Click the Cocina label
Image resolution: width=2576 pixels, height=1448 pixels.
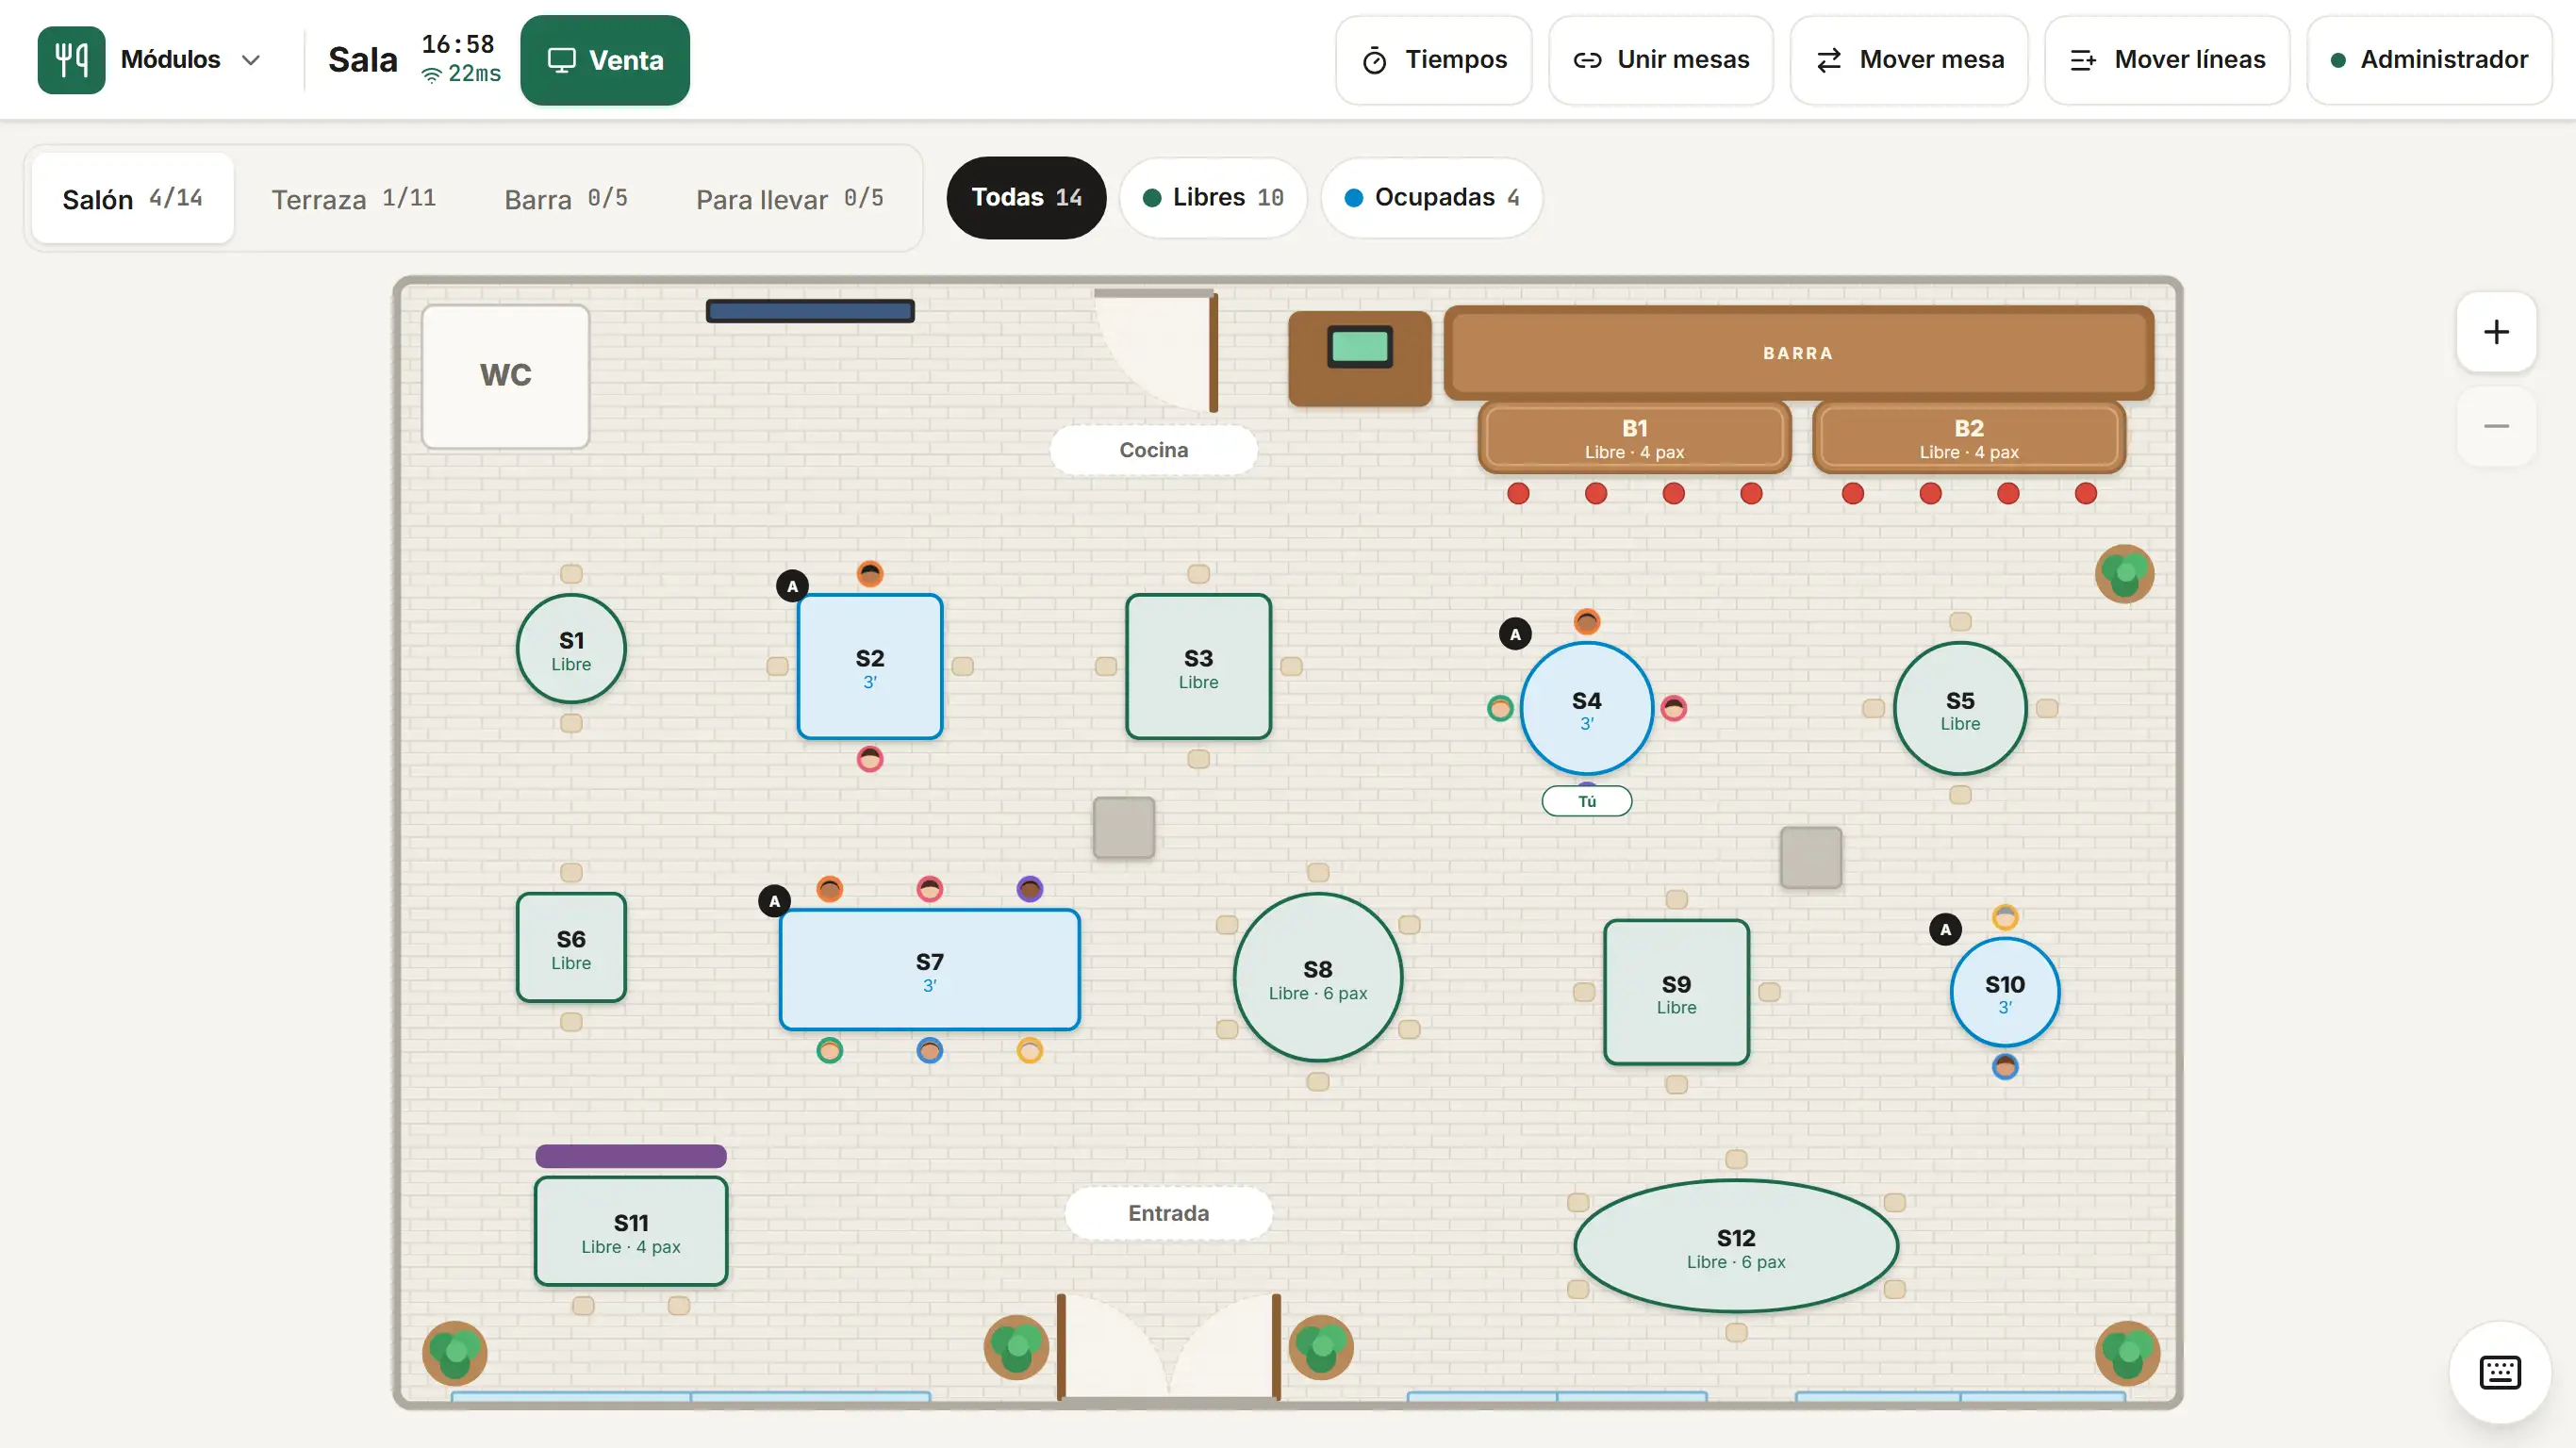1153,450
